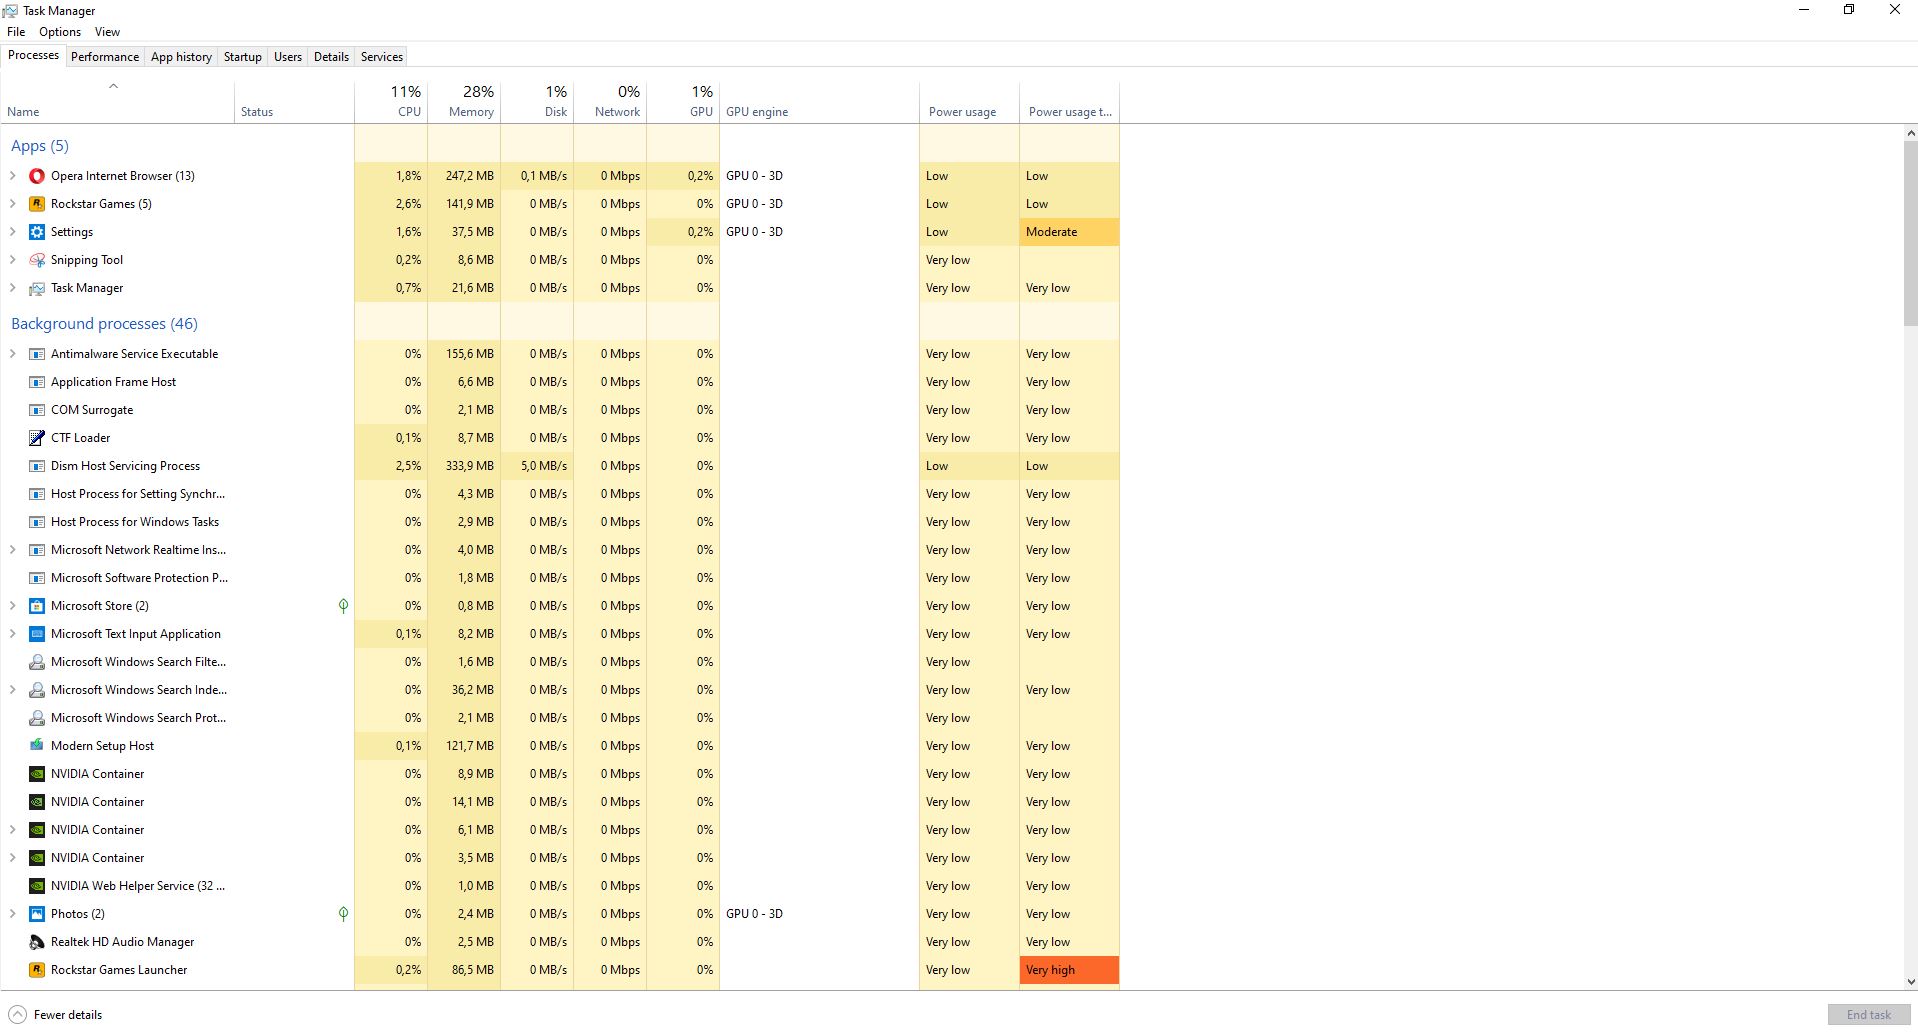
Task: Expand Antimalware Service Executable
Action: [13, 354]
